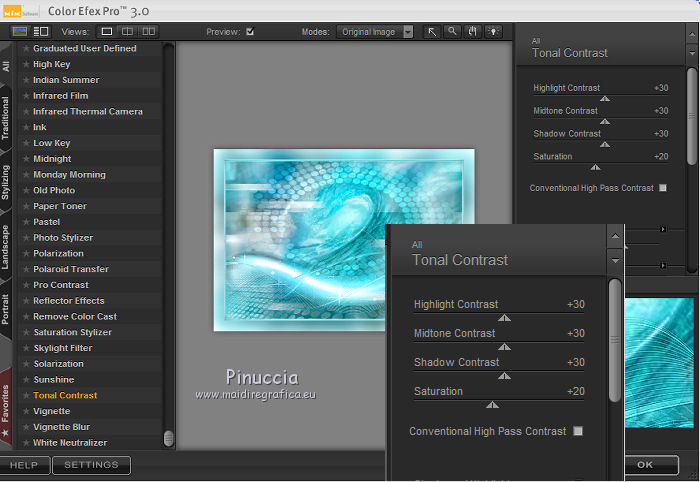Screen dimensions: 700x482
Task: Expand the lower collapsed section arrow below settings
Action: point(663,266)
